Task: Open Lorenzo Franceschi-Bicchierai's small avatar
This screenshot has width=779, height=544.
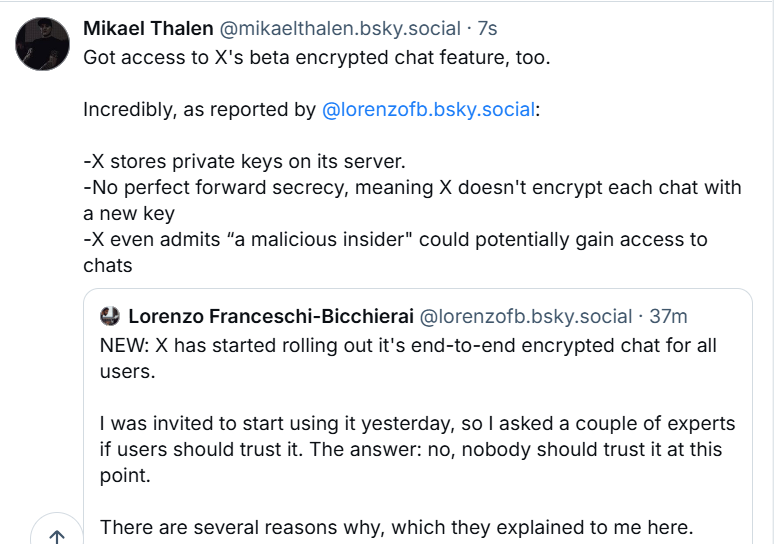Action: 110,316
